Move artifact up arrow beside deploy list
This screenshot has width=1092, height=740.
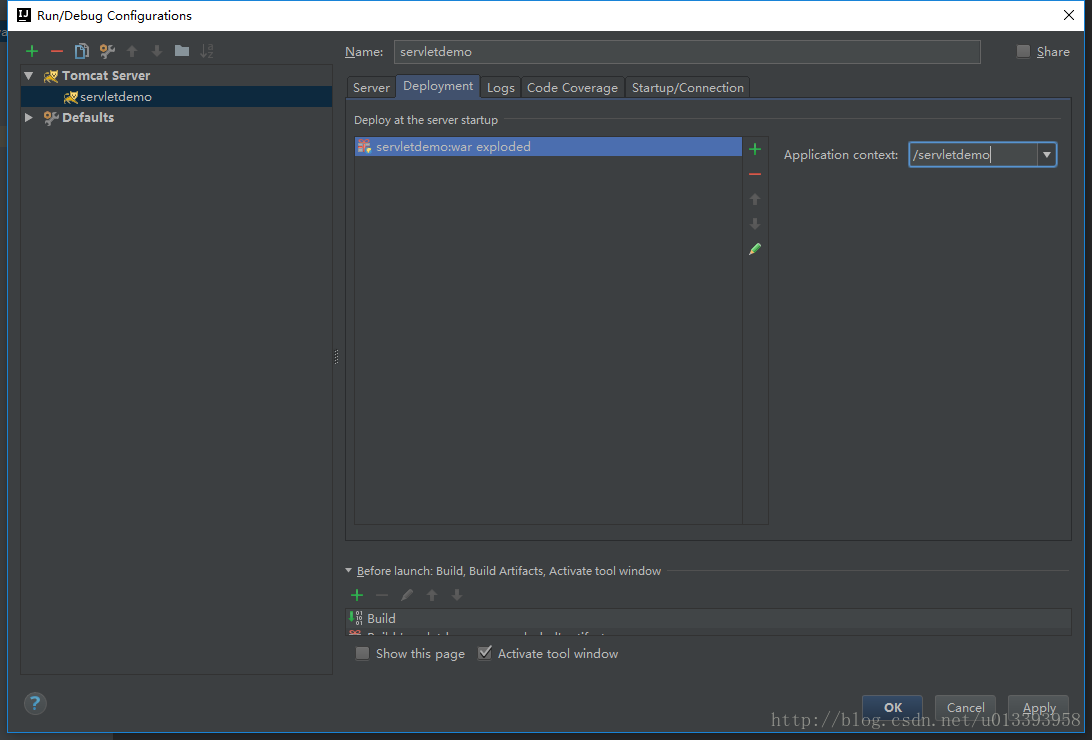(x=755, y=199)
